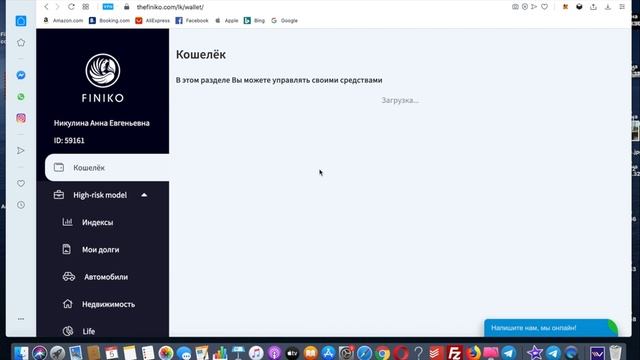Viewport: 640px width, 360px height.
Task: Open Photos app in the dock
Action: click(x=166, y=353)
